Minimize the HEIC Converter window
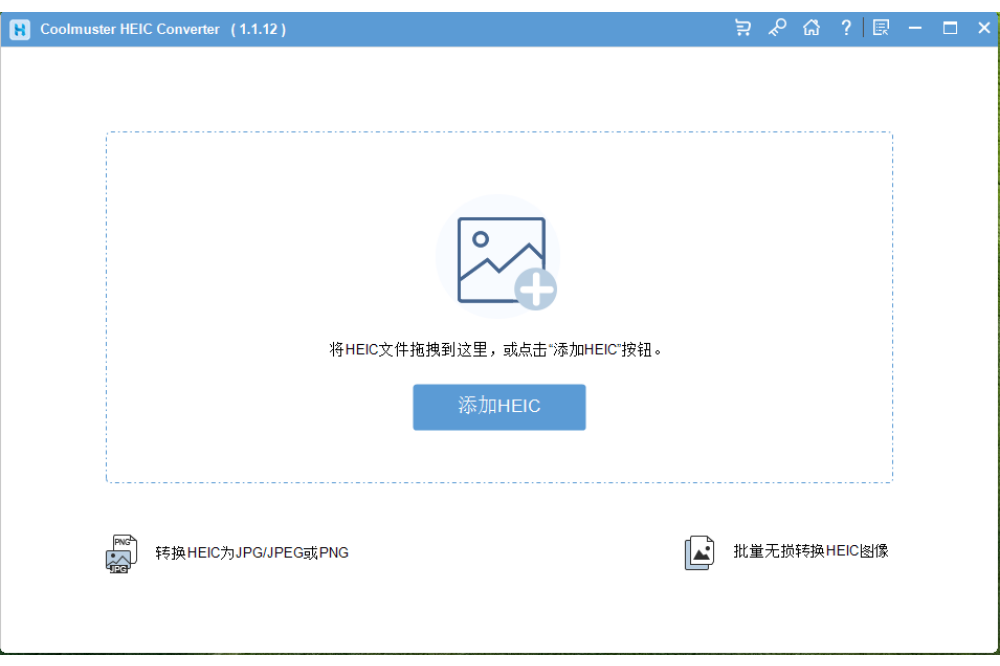 [x=915, y=28]
